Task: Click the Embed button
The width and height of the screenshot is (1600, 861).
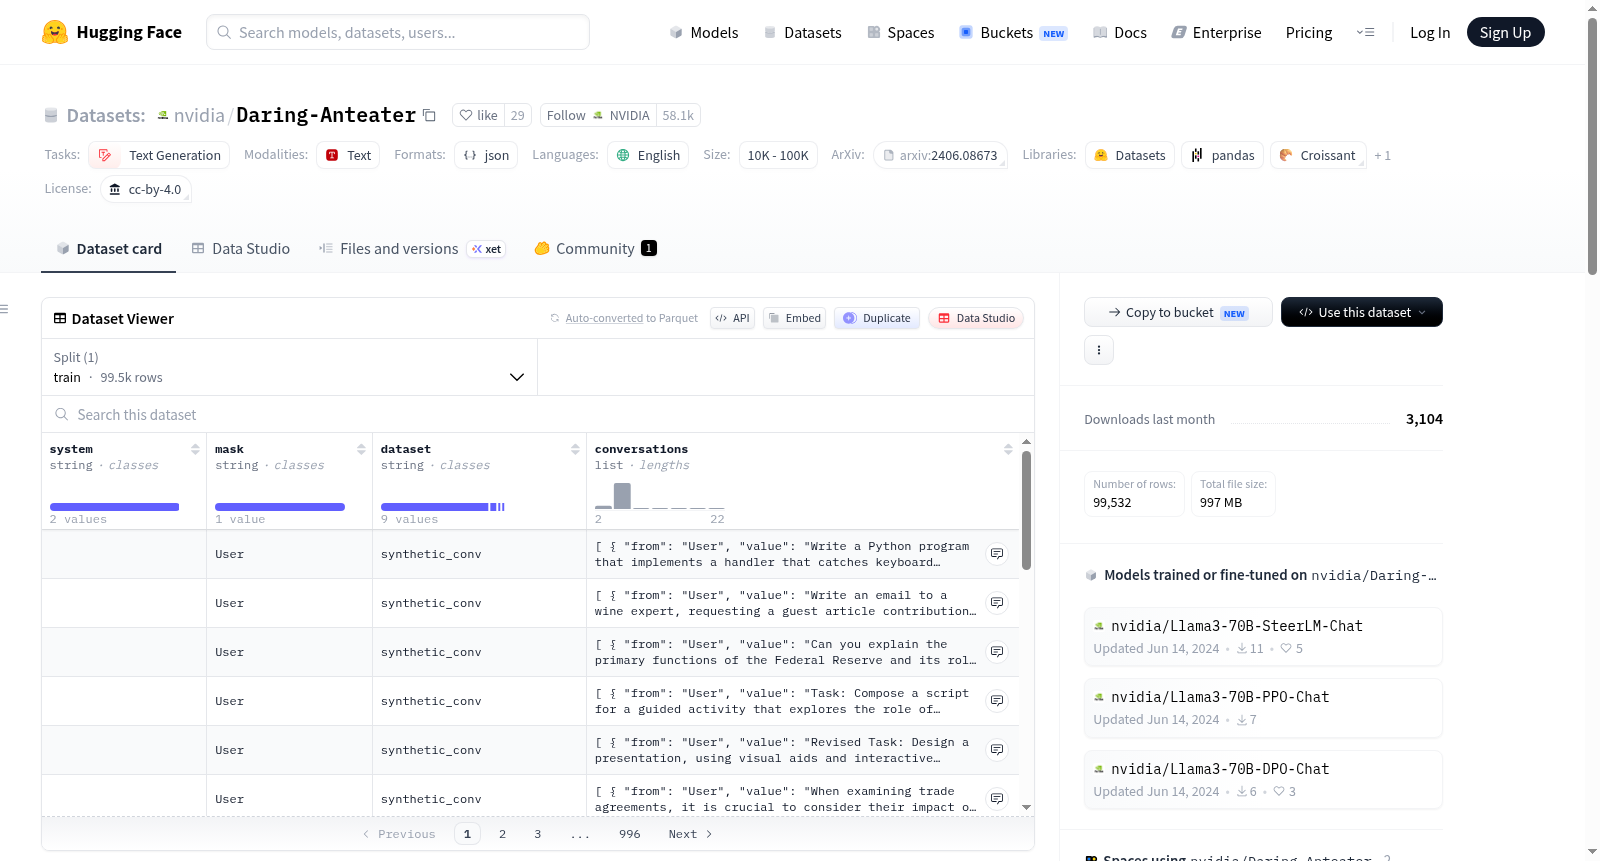Action: [x=794, y=318]
